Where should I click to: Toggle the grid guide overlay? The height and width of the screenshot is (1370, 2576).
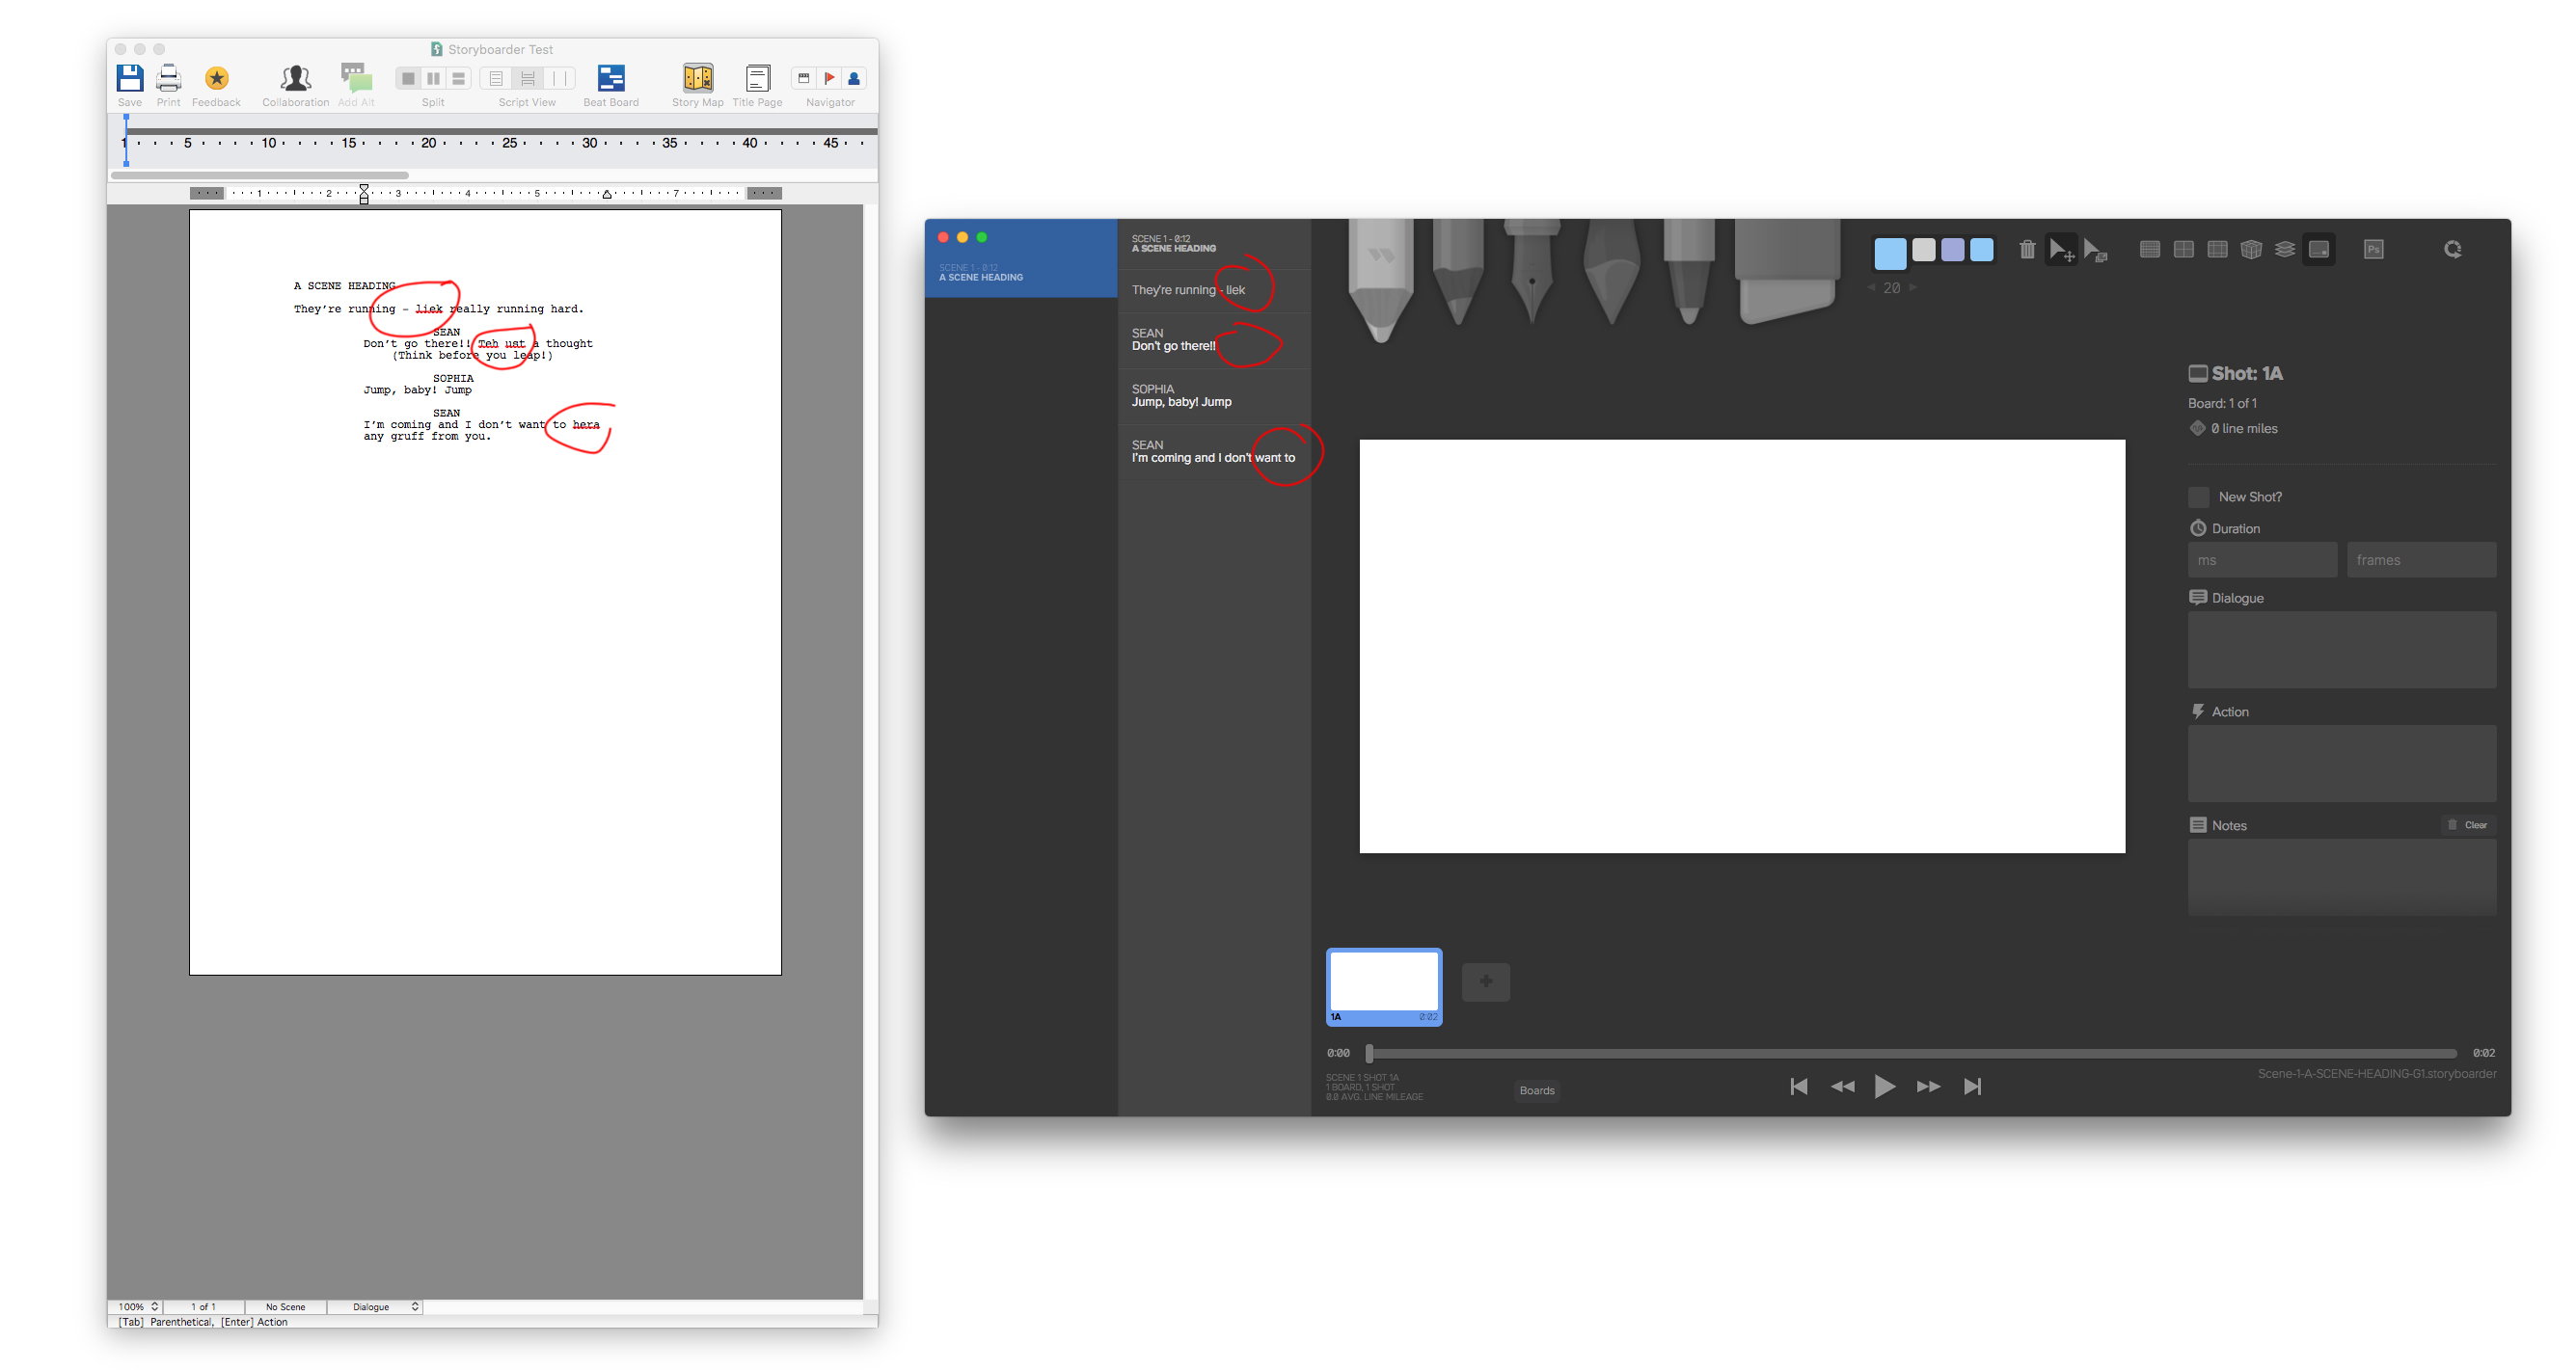2148,249
